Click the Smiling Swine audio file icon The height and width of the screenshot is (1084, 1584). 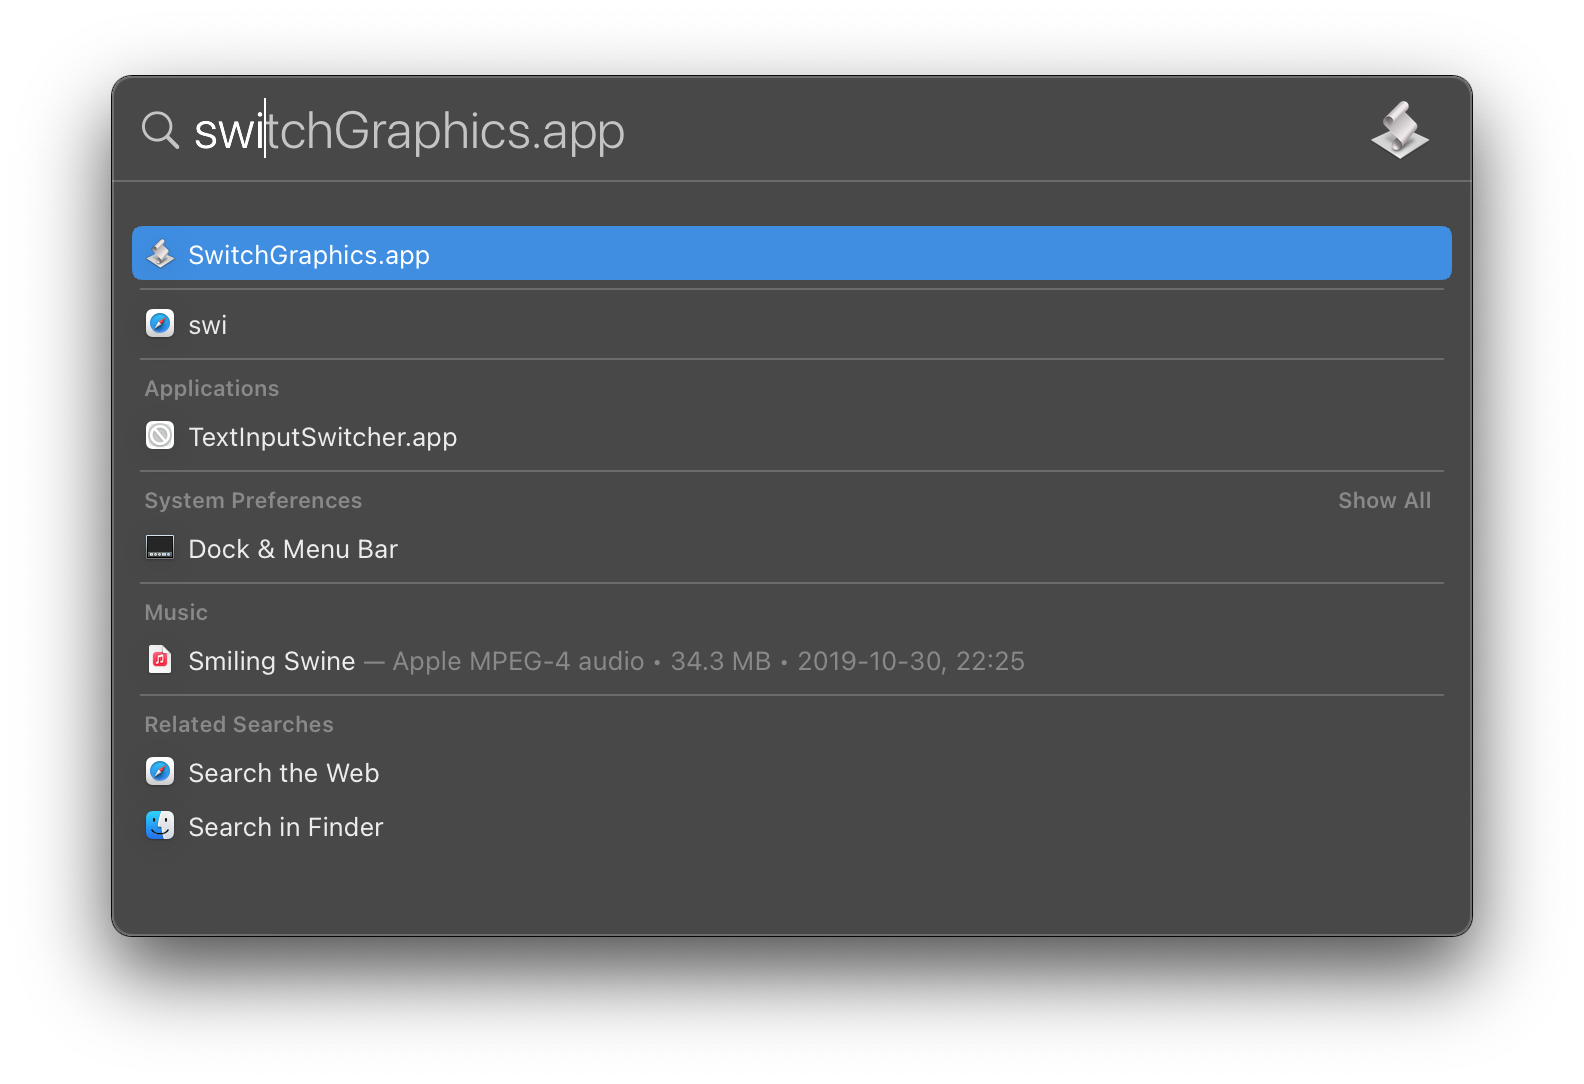pyautogui.click(x=160, y=660)
